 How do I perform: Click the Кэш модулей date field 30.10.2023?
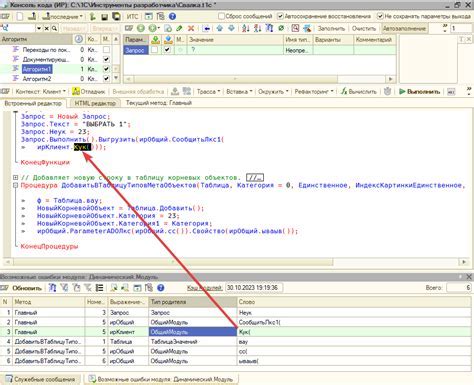(x=254, y=288)
